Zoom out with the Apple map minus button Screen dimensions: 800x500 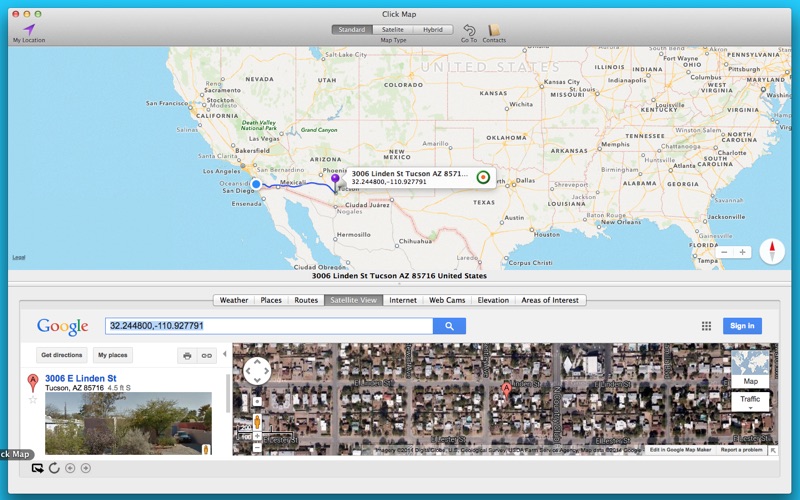click(724, 252)
